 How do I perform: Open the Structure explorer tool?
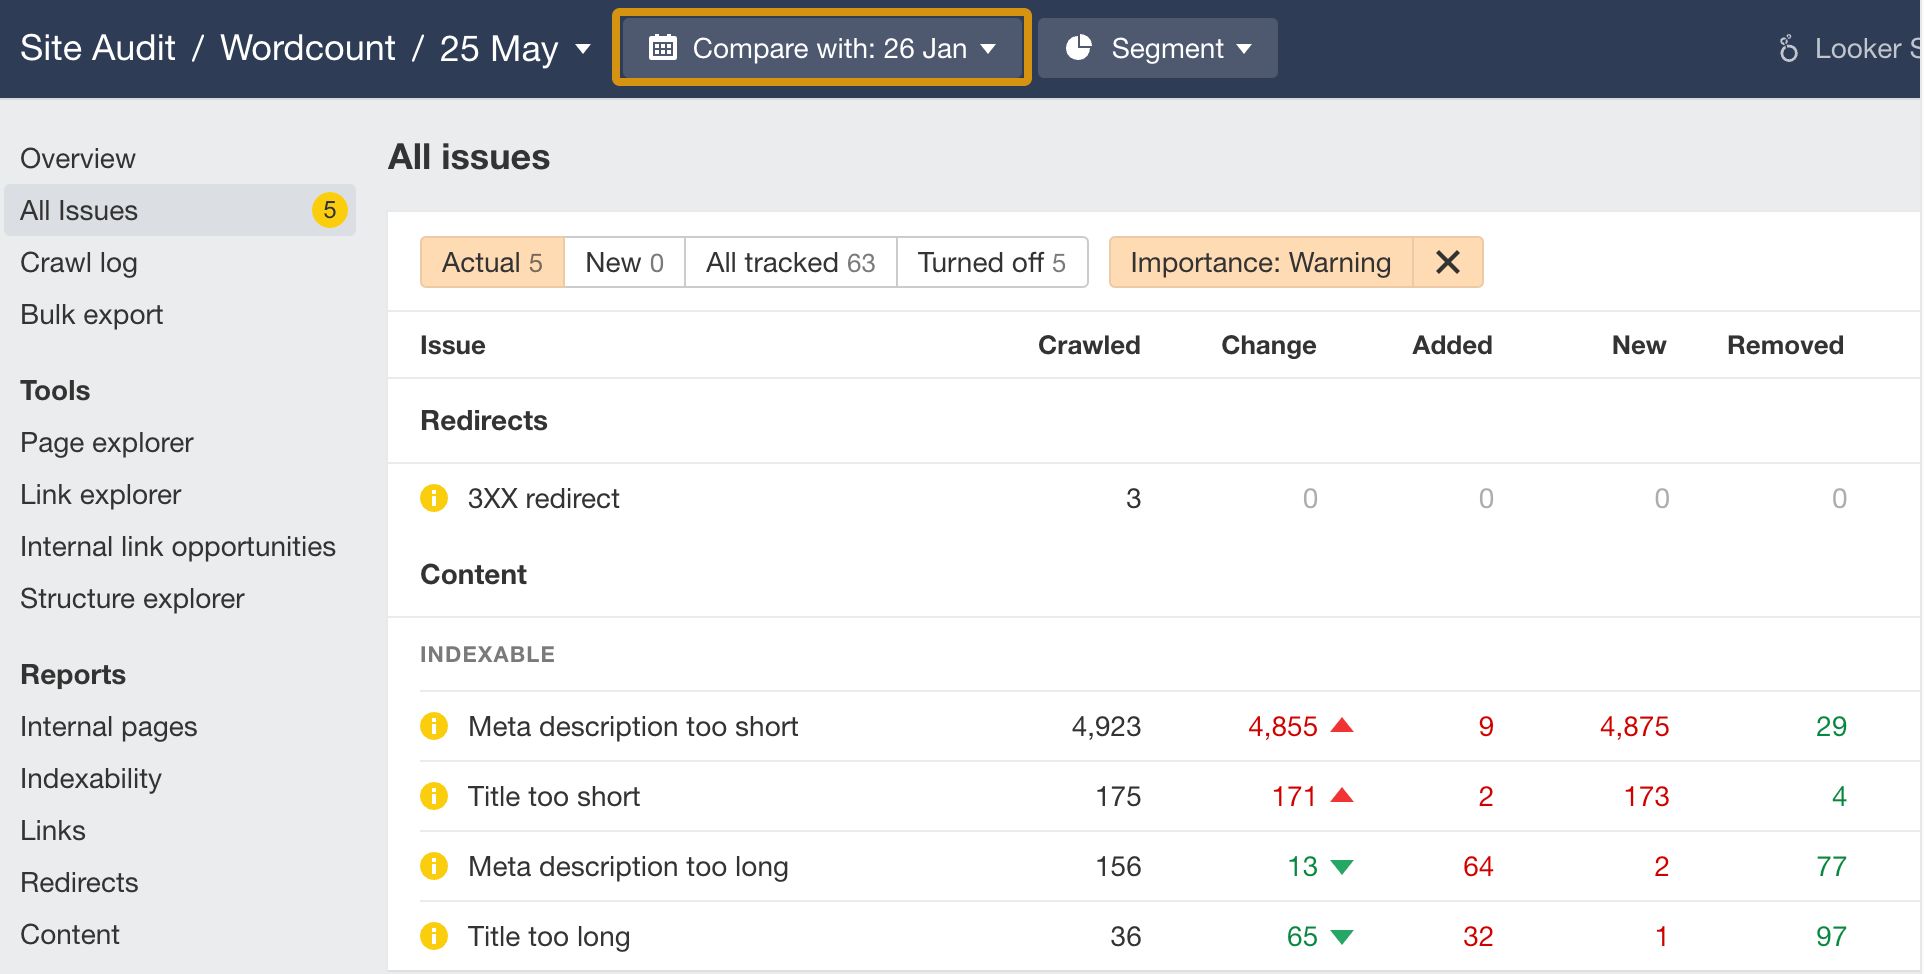132,598
